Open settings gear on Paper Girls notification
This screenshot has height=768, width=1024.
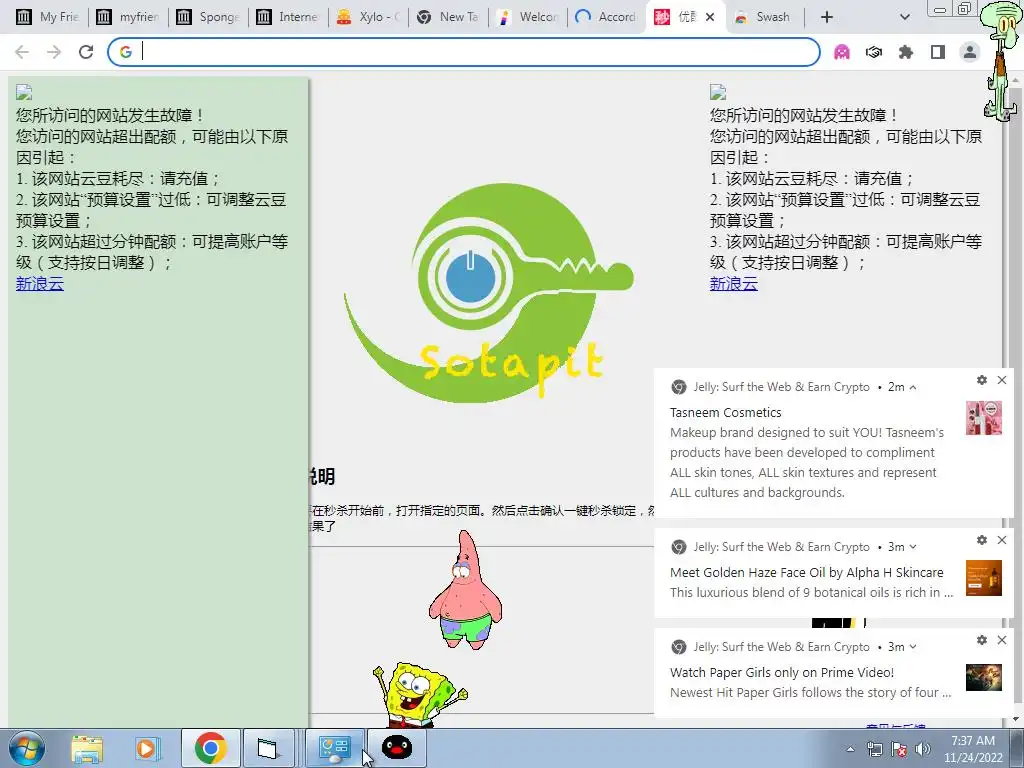[982, 640]
